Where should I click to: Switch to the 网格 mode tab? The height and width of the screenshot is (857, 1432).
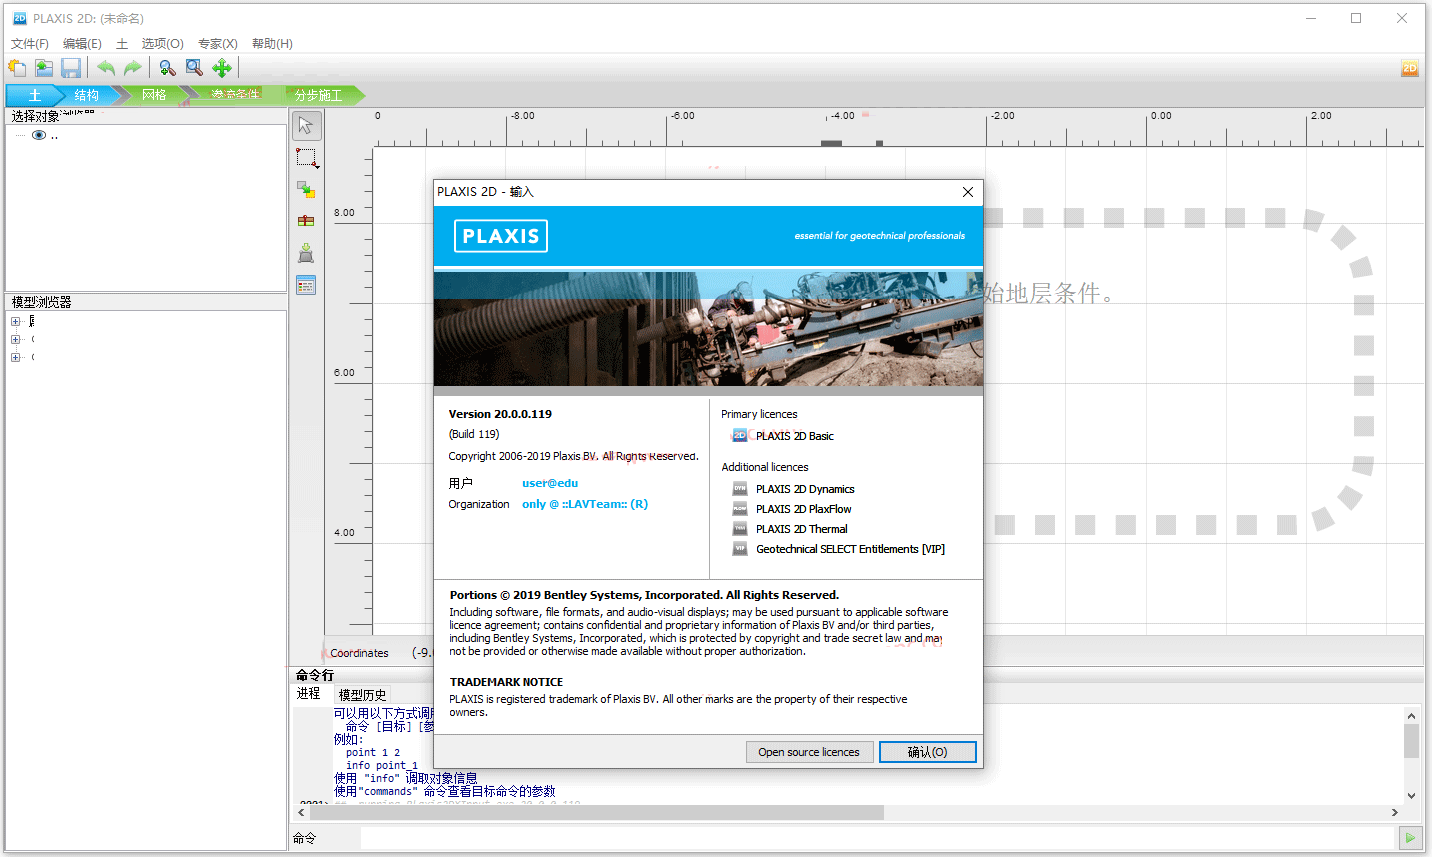pyautogui.click(x=154, y=95)
